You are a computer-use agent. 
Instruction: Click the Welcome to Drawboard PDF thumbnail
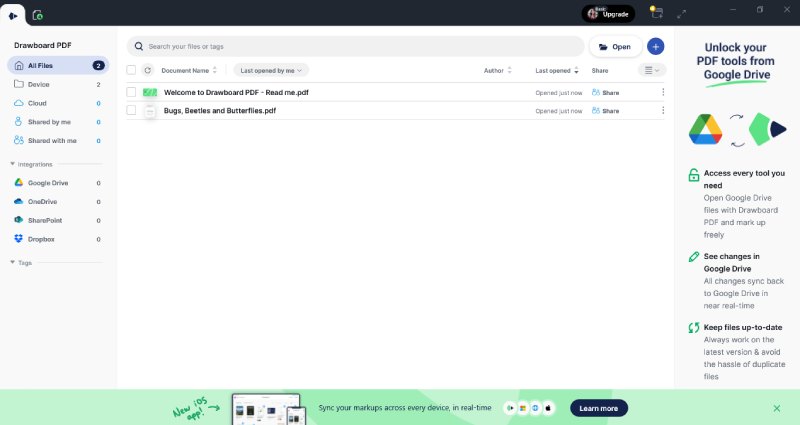[150, 92]
